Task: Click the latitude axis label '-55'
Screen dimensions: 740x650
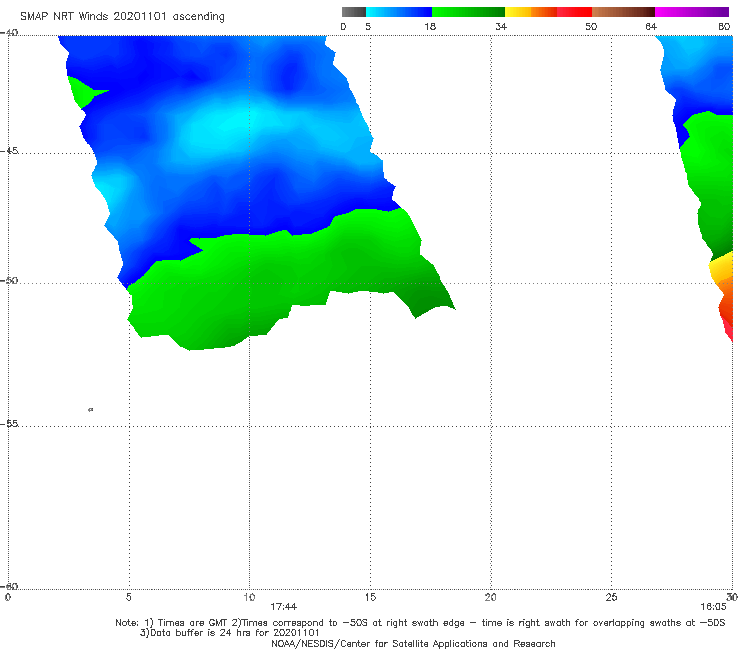Action: (x=9, y=423)
